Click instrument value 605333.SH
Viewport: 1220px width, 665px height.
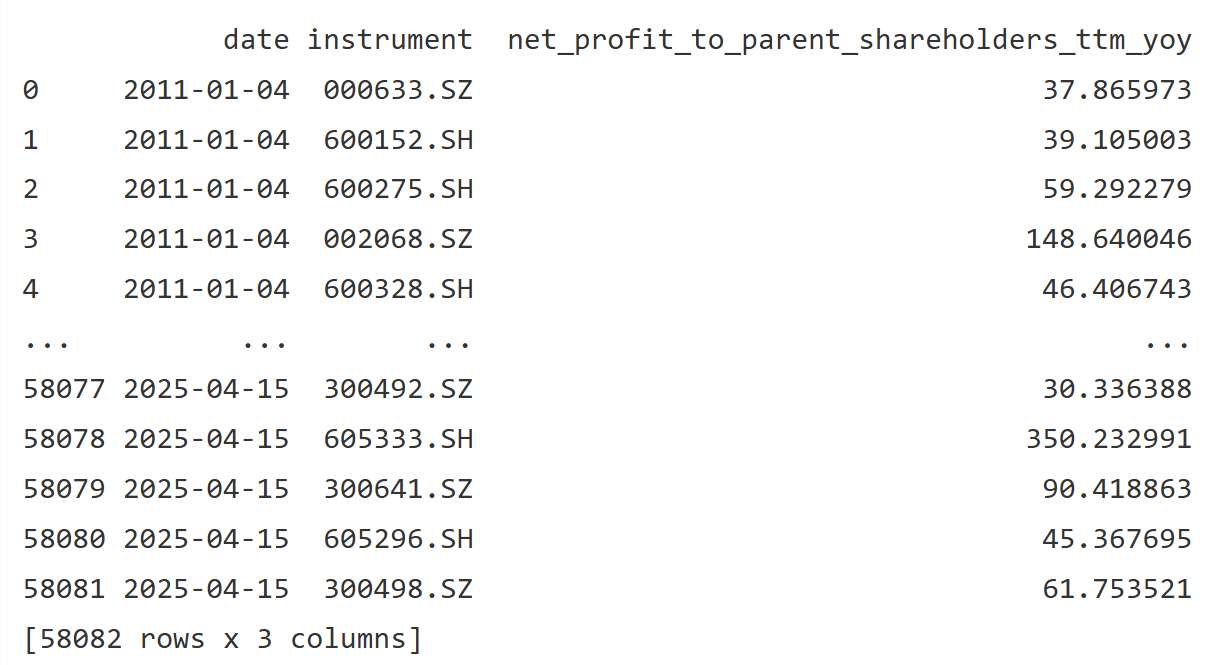pos(397,439)
